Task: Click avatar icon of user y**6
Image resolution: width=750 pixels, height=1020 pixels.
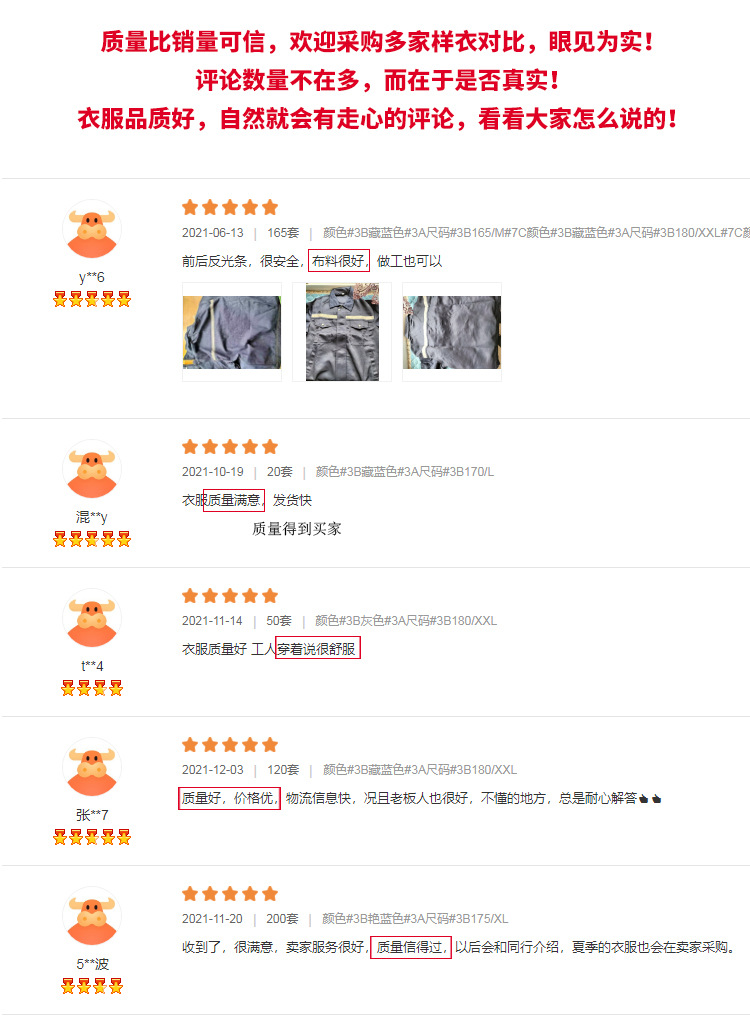Action: (x=92, y=229)
